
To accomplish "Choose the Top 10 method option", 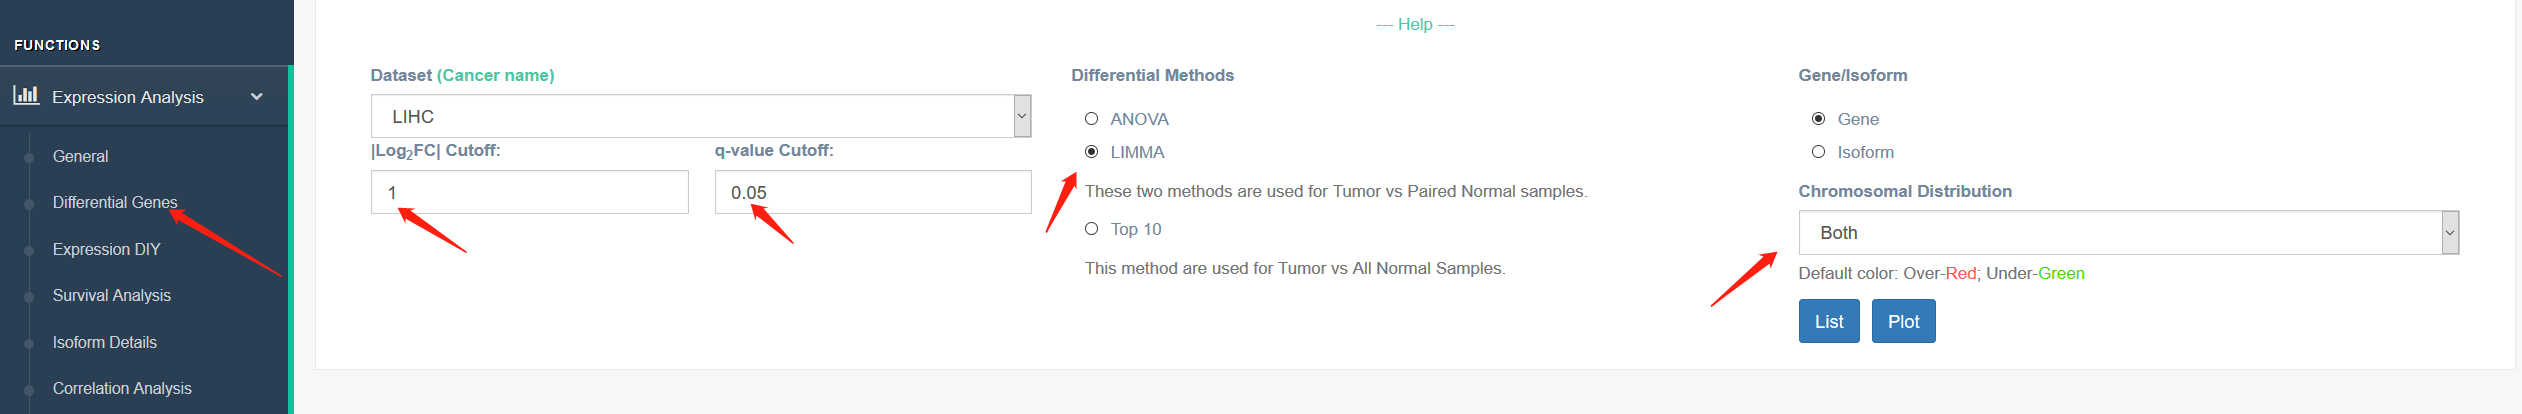I will tap(1092, 229).
